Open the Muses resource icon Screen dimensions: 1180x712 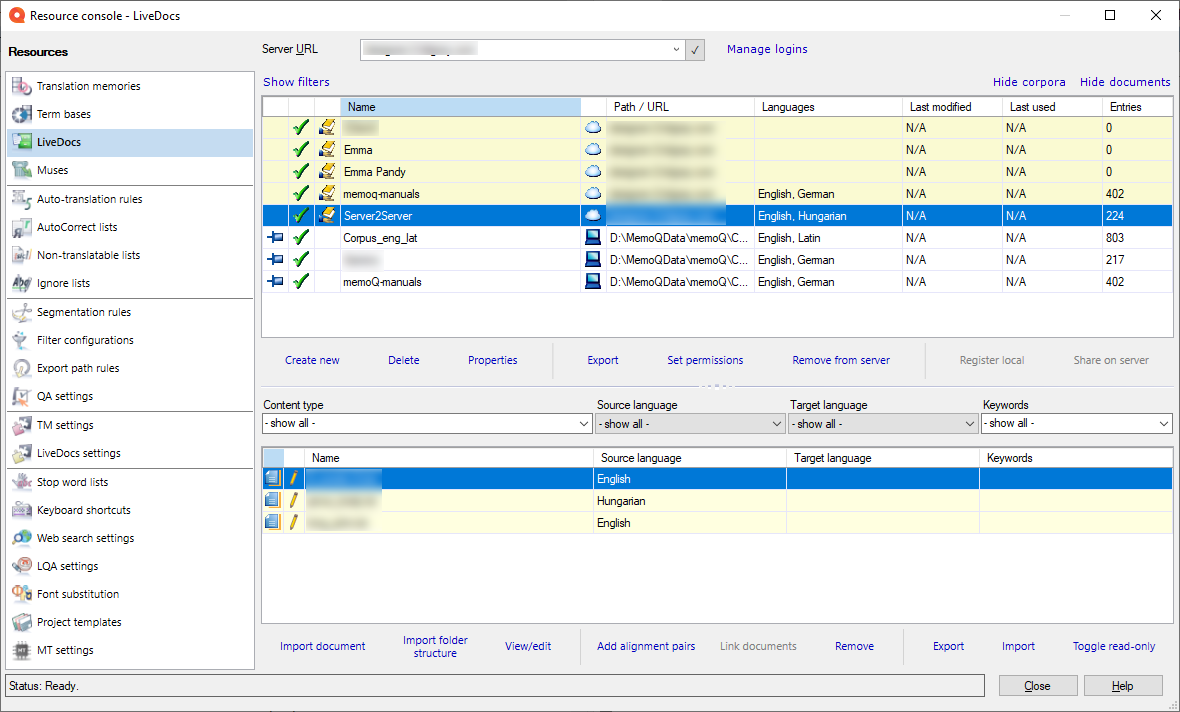22,170
